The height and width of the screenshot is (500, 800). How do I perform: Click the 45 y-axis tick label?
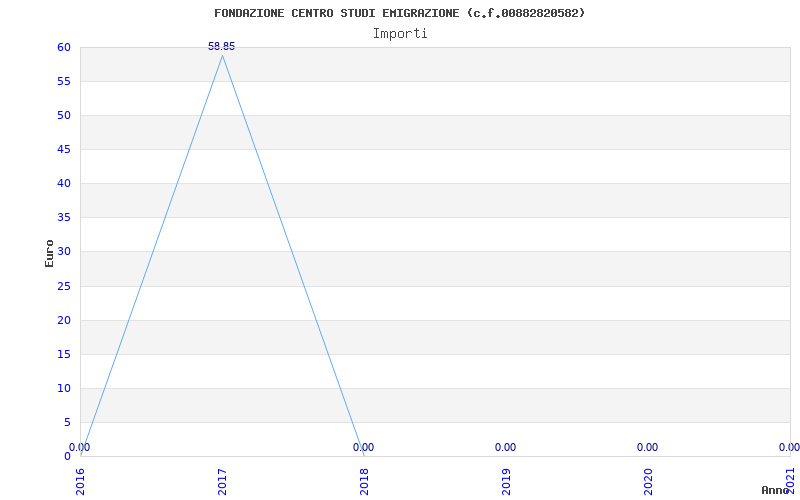[x=64, y=149]
